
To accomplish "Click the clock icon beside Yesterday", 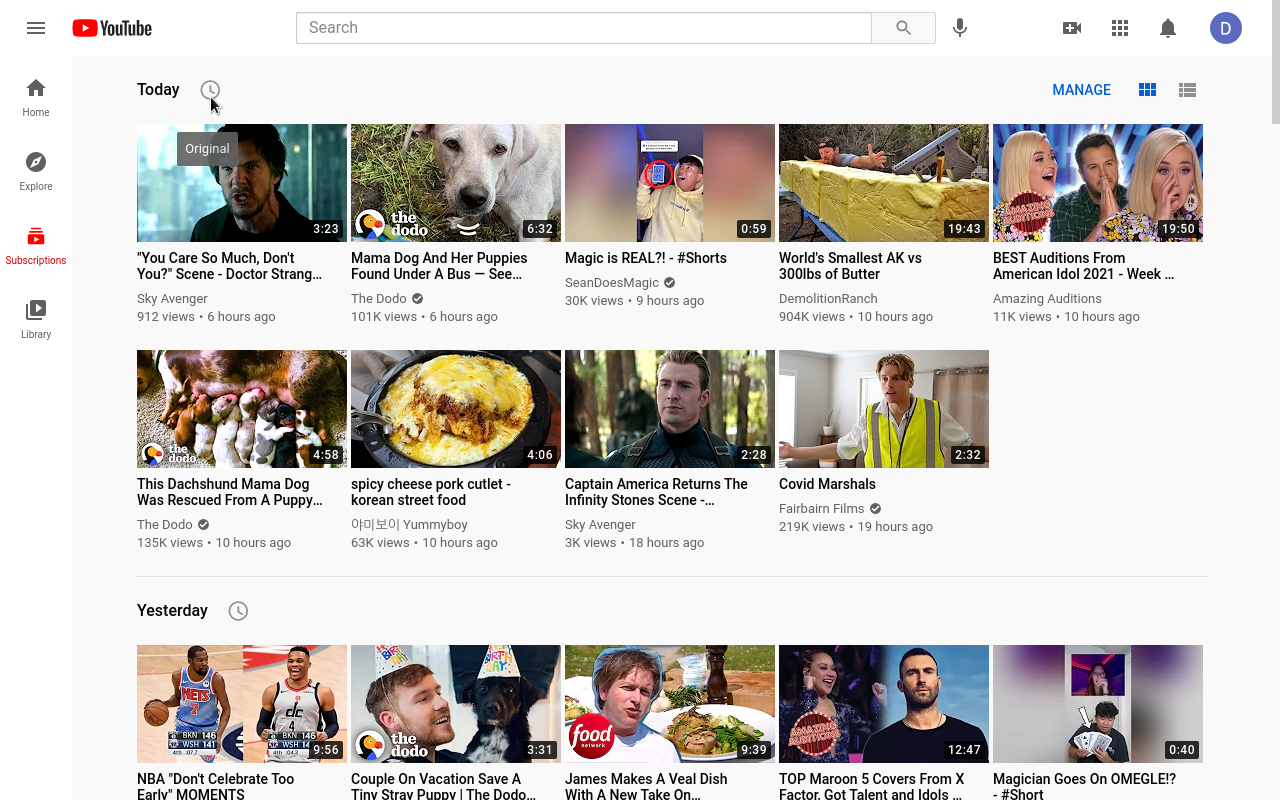I will click(238, 611).
